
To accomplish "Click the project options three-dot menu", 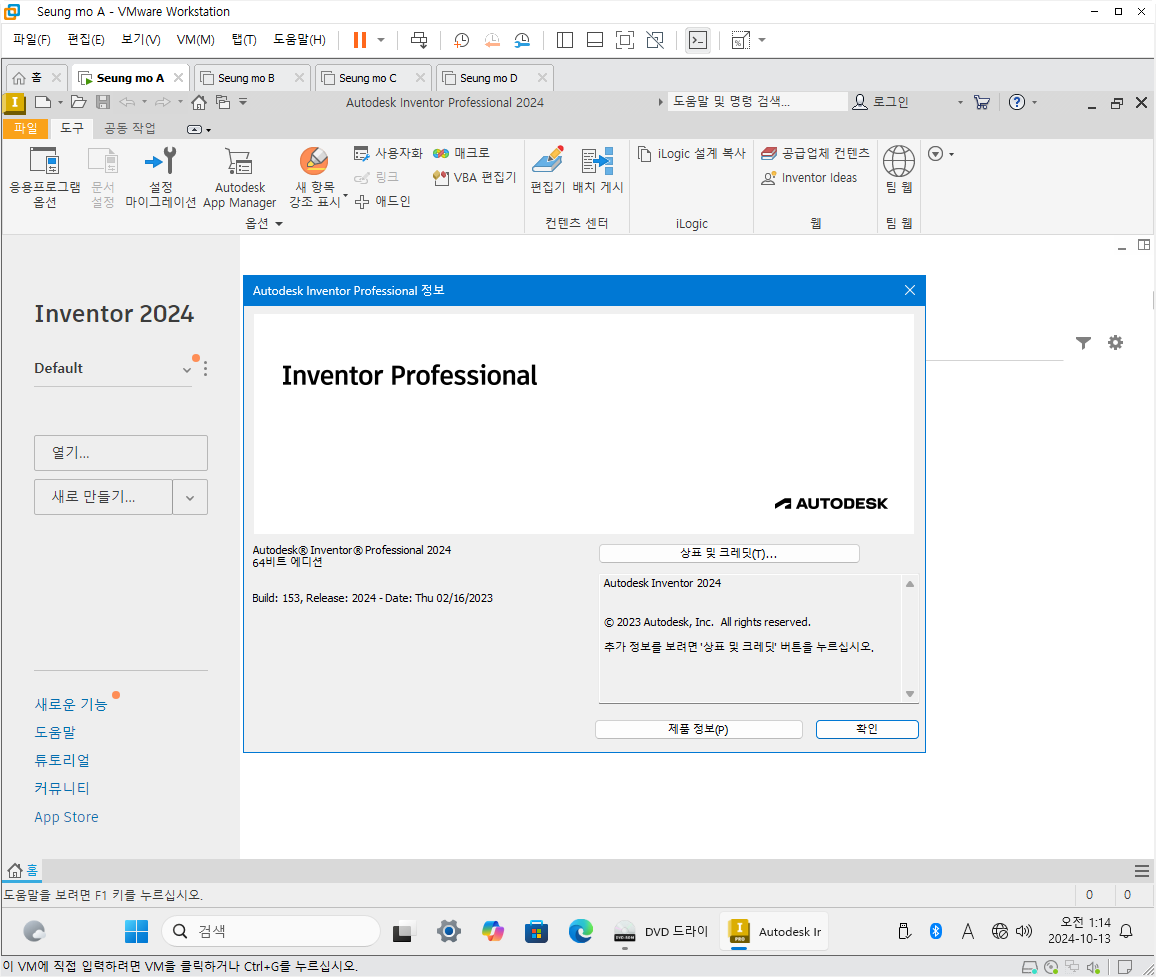I will (206, 369).
